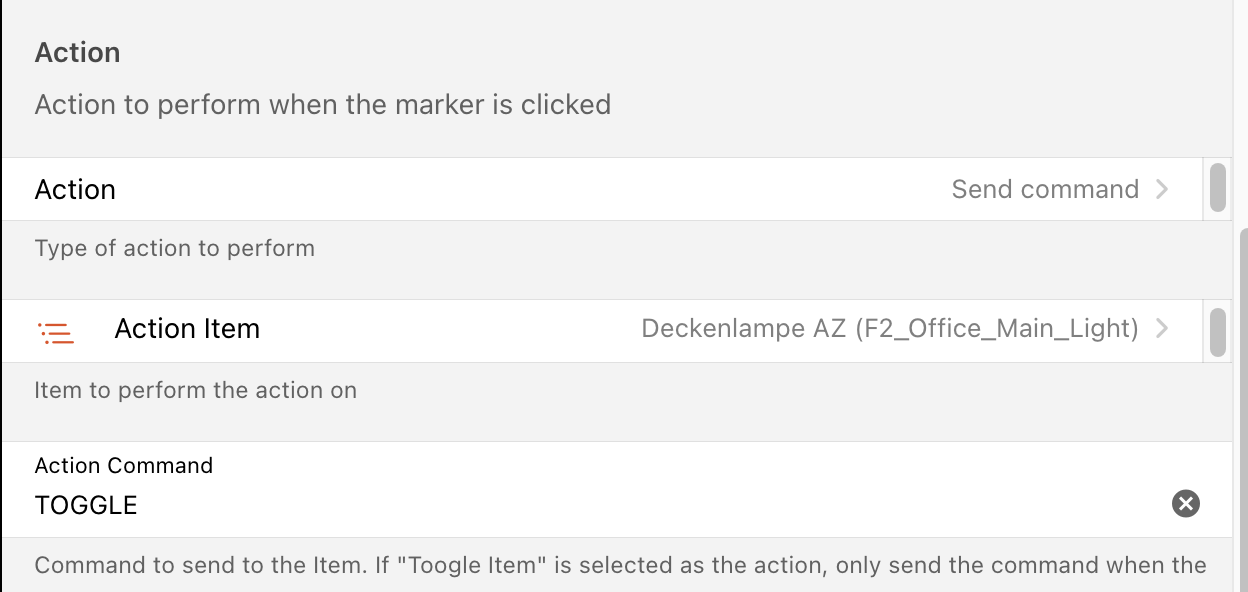This screenshot has height=592, width=1248.
Task: Click the "Action to perform when the marker is clicked" description
Action: [322, 104]
